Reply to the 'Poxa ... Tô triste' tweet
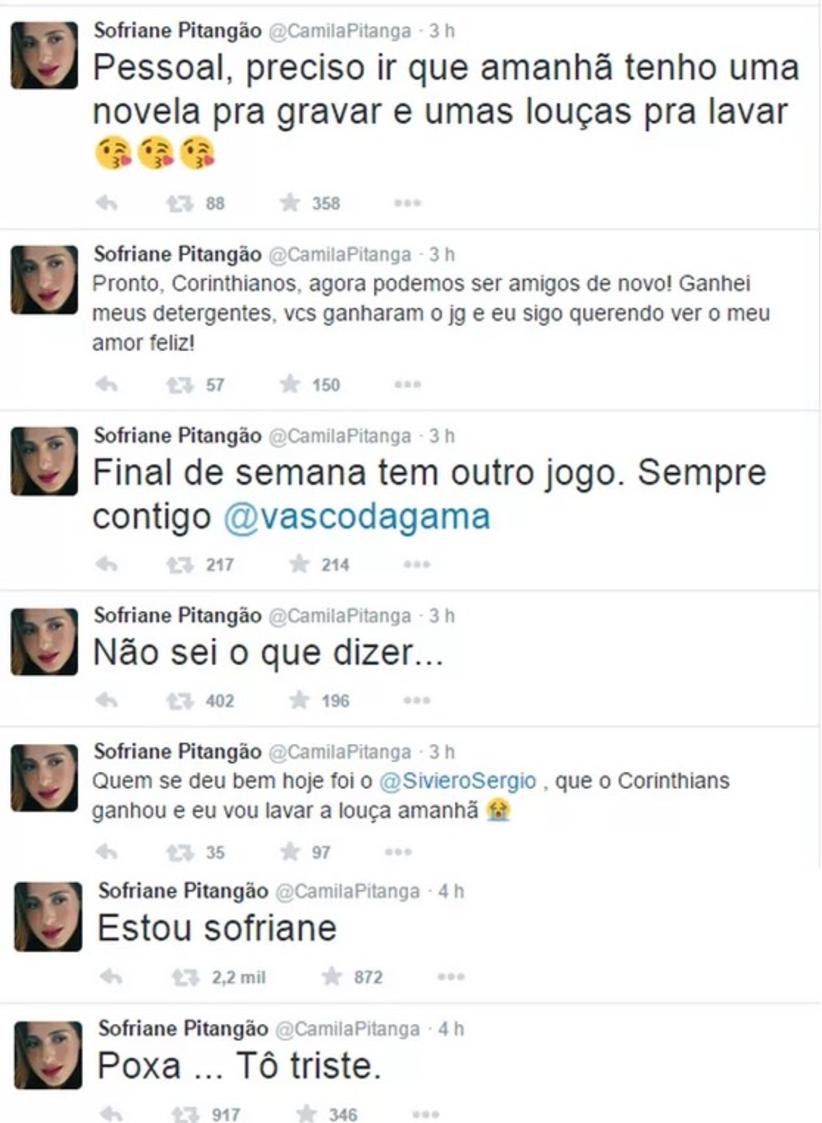The height and width of the screenshot is (1123, 822). click(x=111, y=1114)
